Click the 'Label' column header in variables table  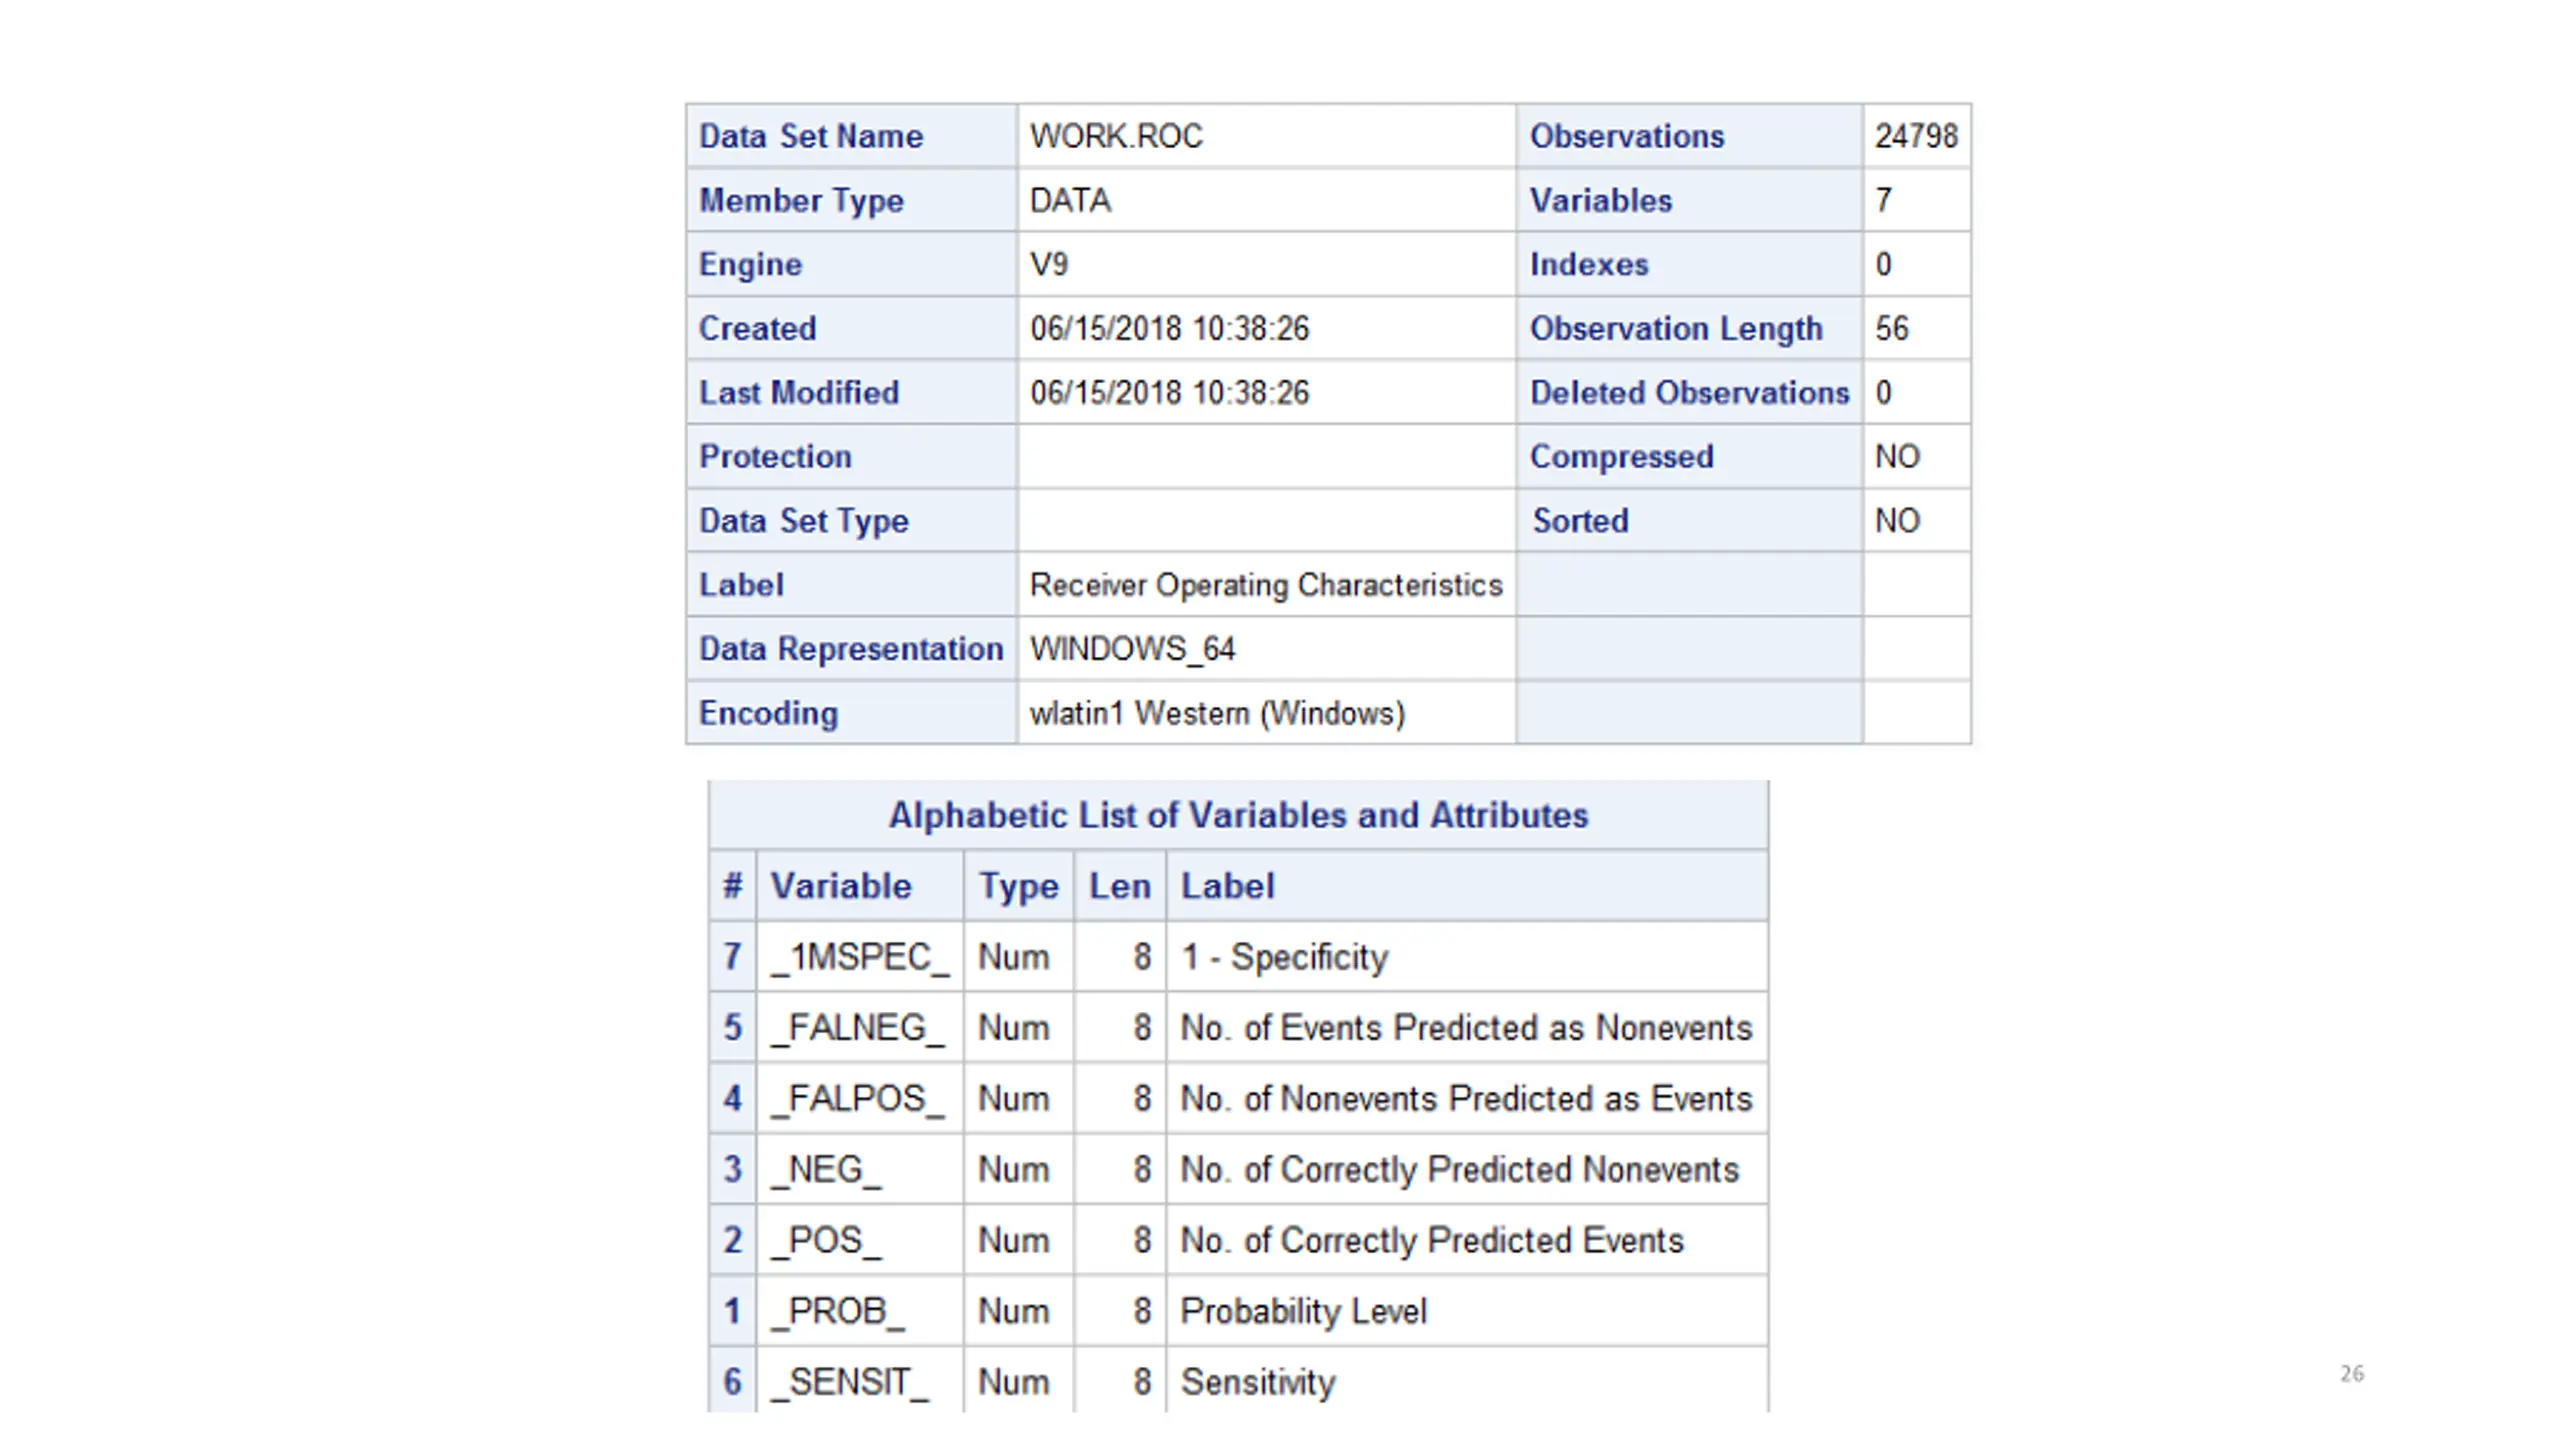[x=1227, y=886]
